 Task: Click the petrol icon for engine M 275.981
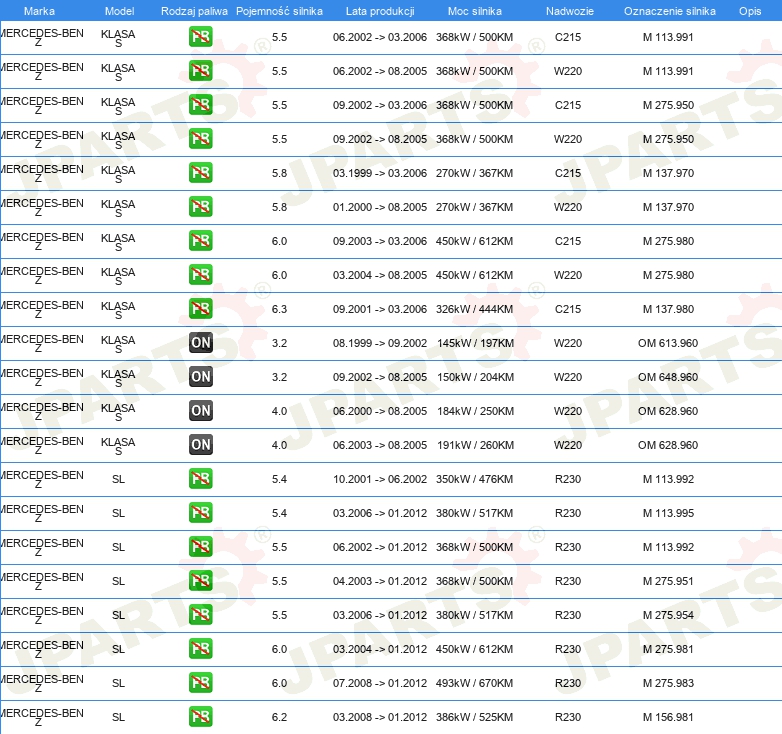tap(200, 649)
